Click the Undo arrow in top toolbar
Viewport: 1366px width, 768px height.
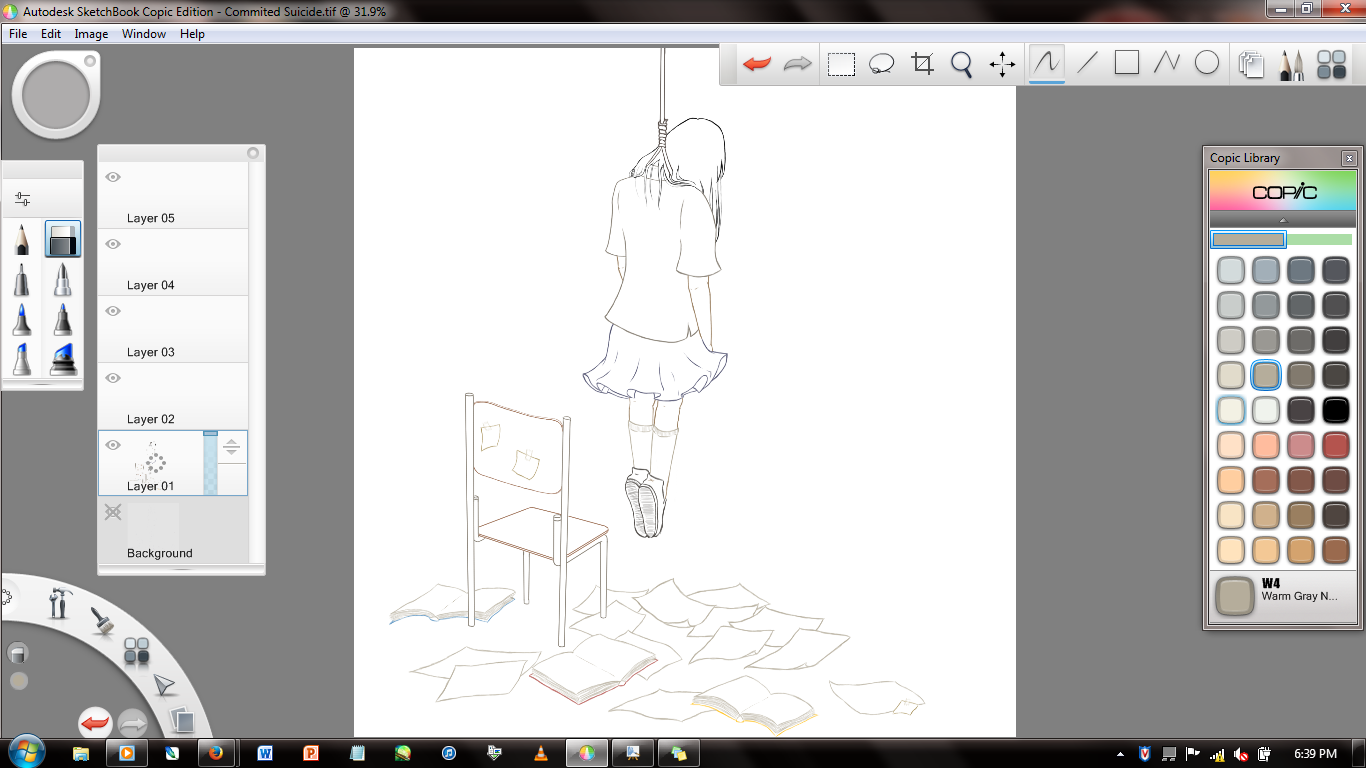pyautogui.click(x=757, y=64)
